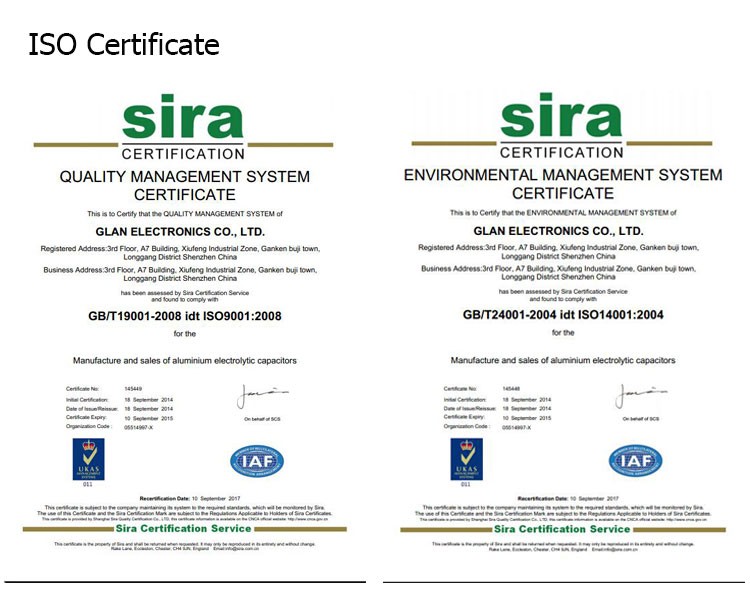Viewport: 750px width, 606px height.
Task: Click signature on quality certificate
Action: 262,396
